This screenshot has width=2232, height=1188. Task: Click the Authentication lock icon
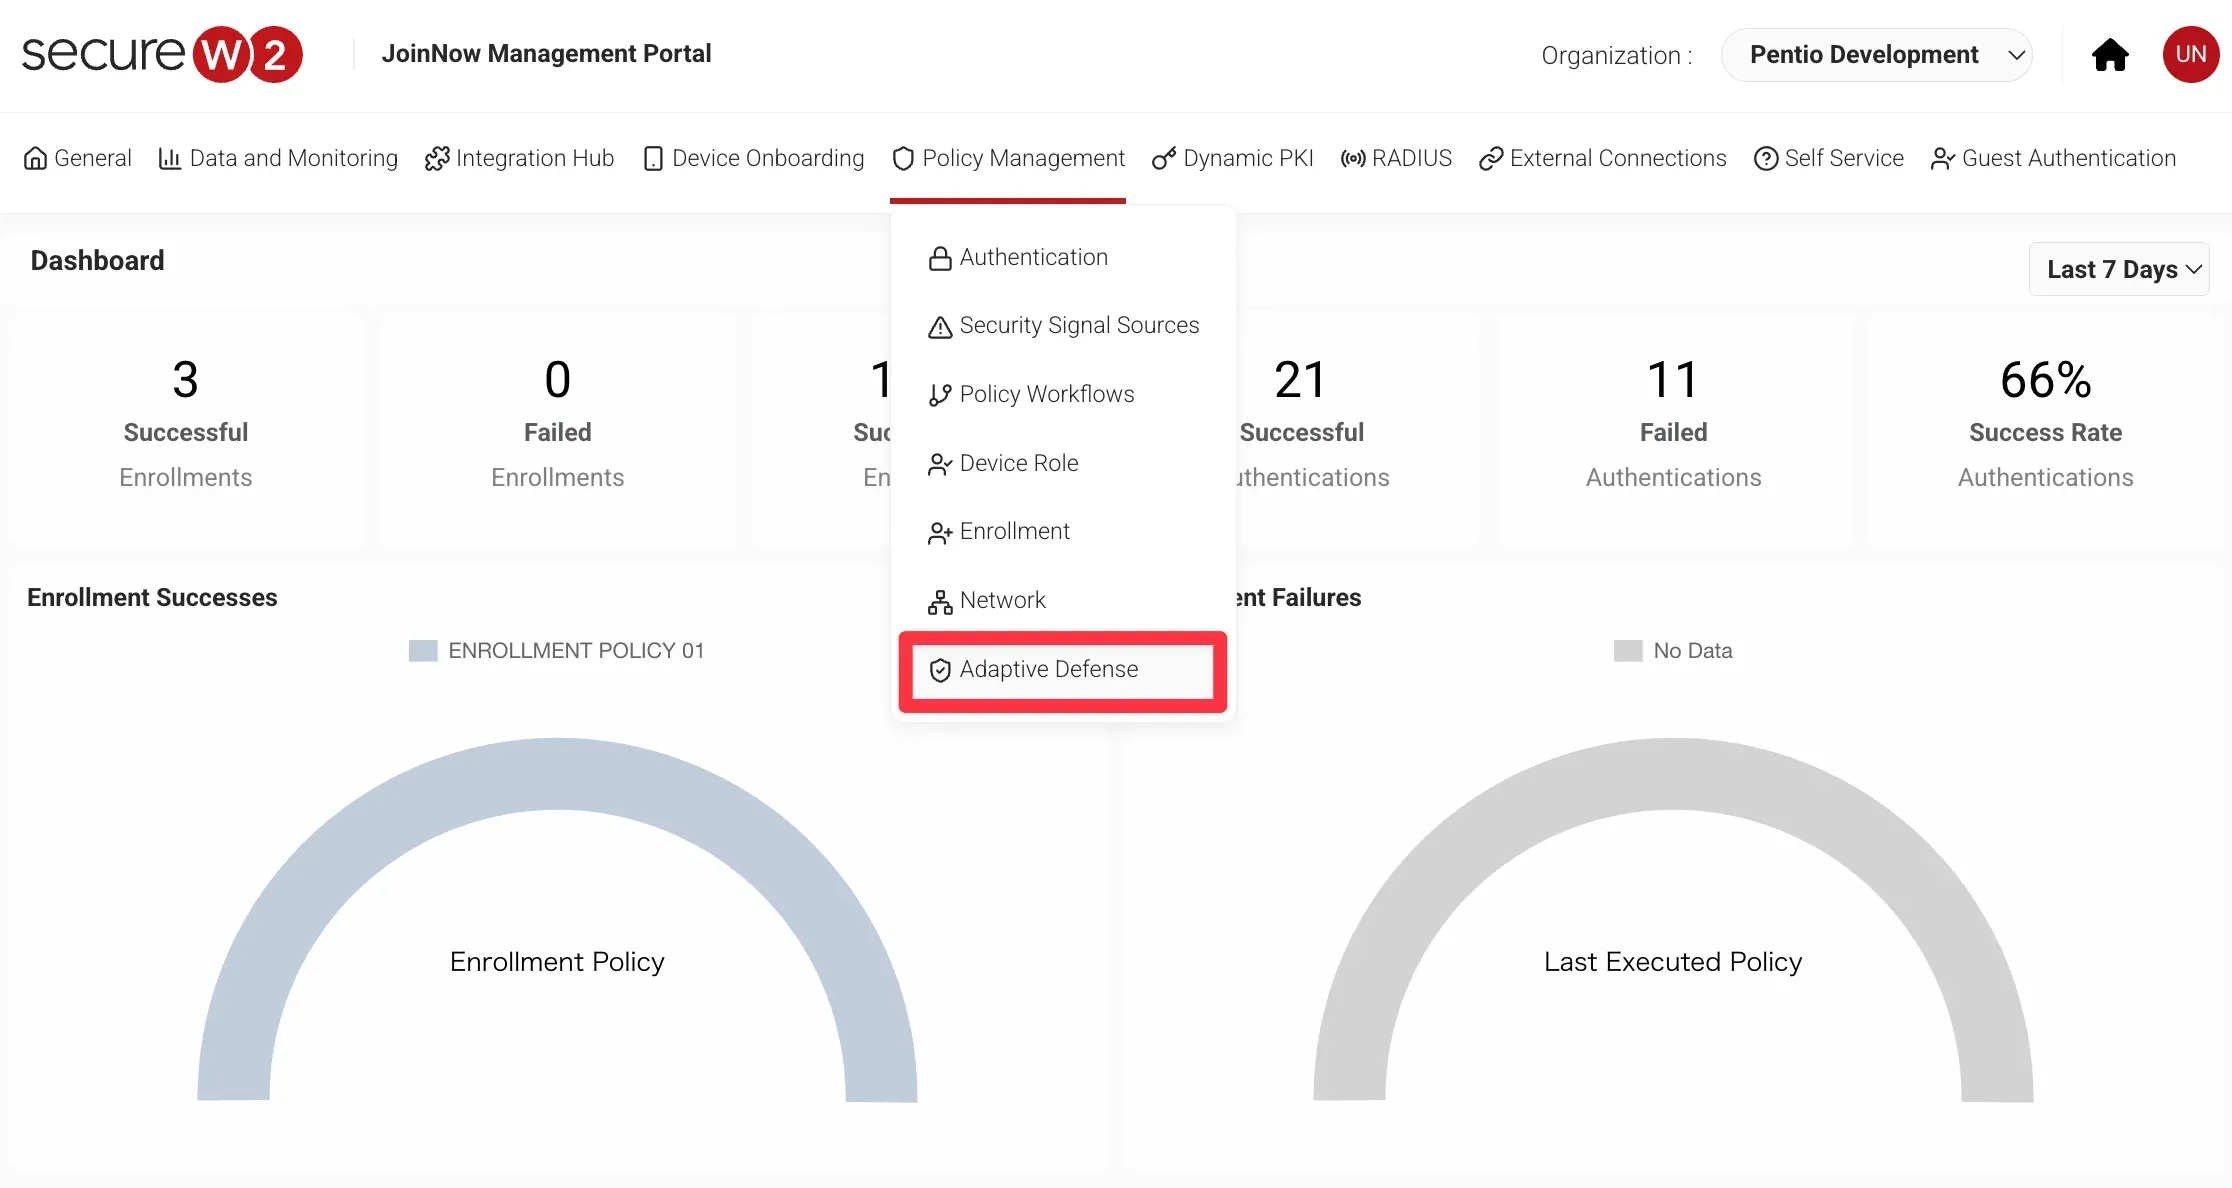[x=940, y=259]
